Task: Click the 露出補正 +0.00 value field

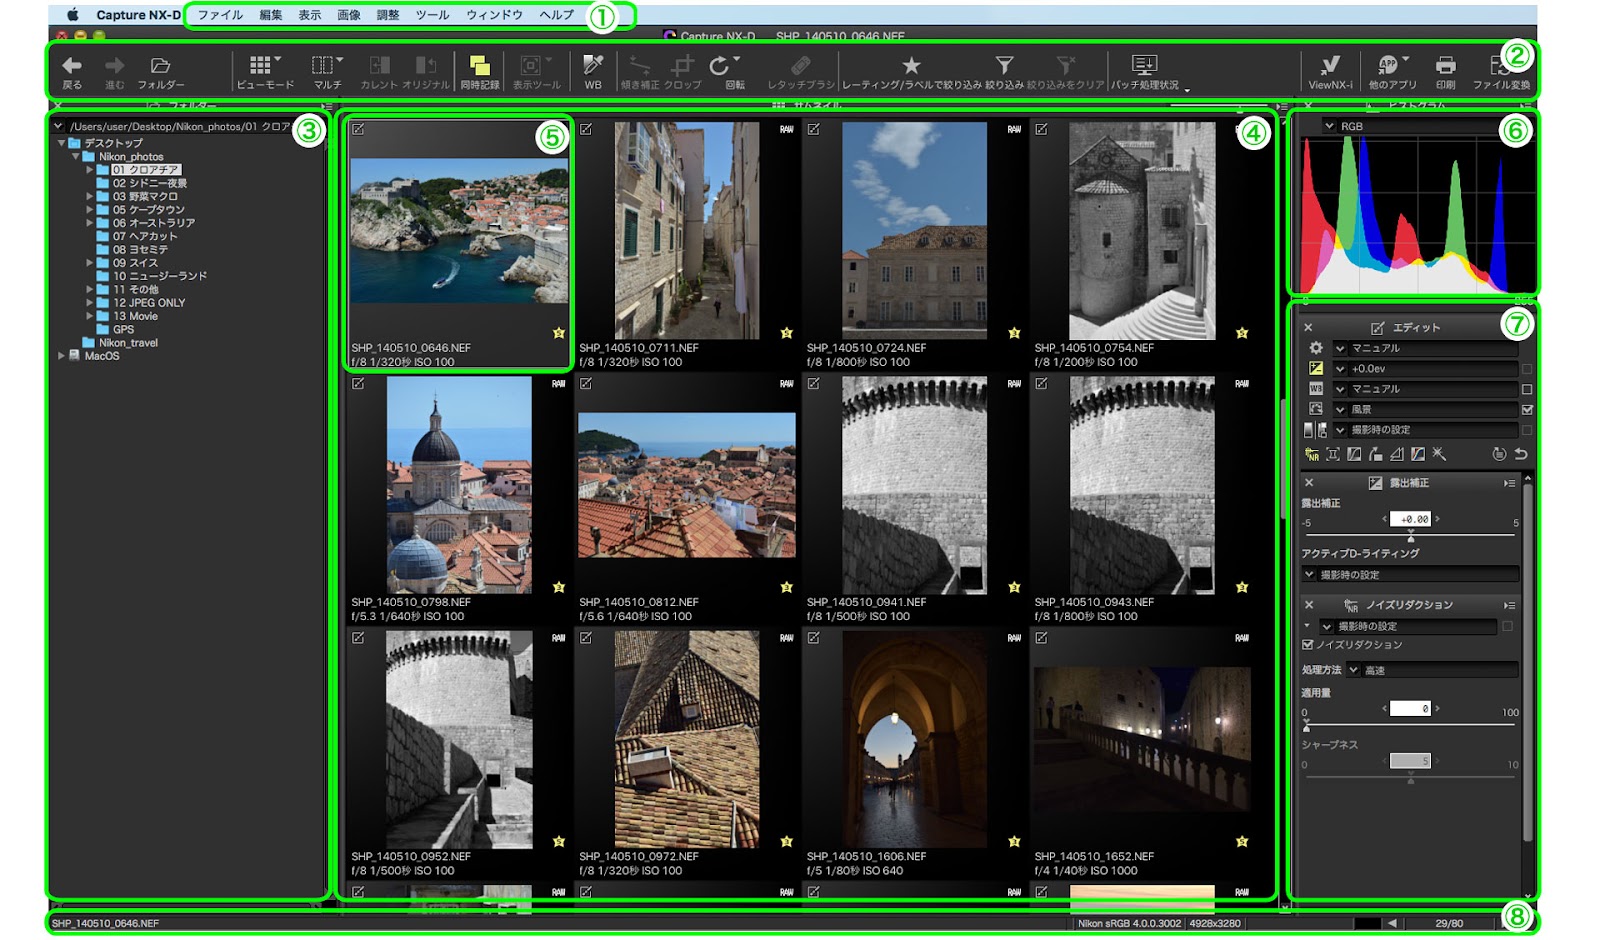Action: tap(1410, 519)
